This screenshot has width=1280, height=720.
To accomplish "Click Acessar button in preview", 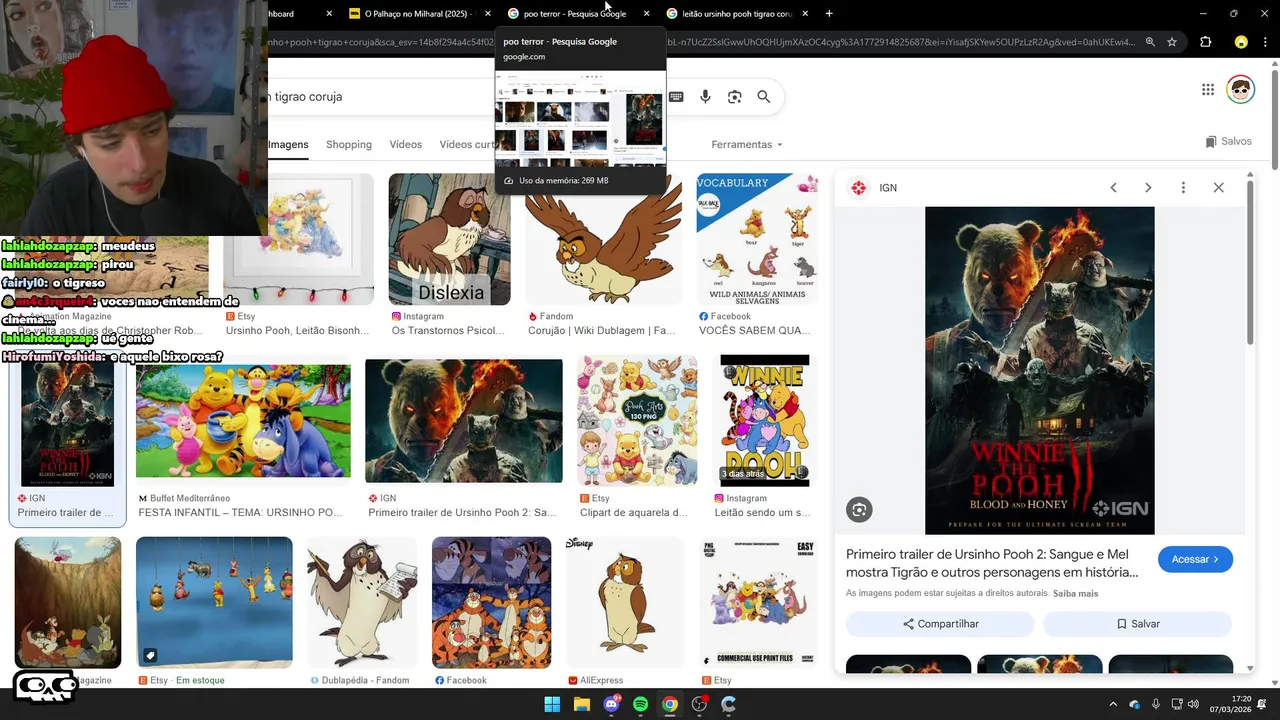I will point(1195,559).
